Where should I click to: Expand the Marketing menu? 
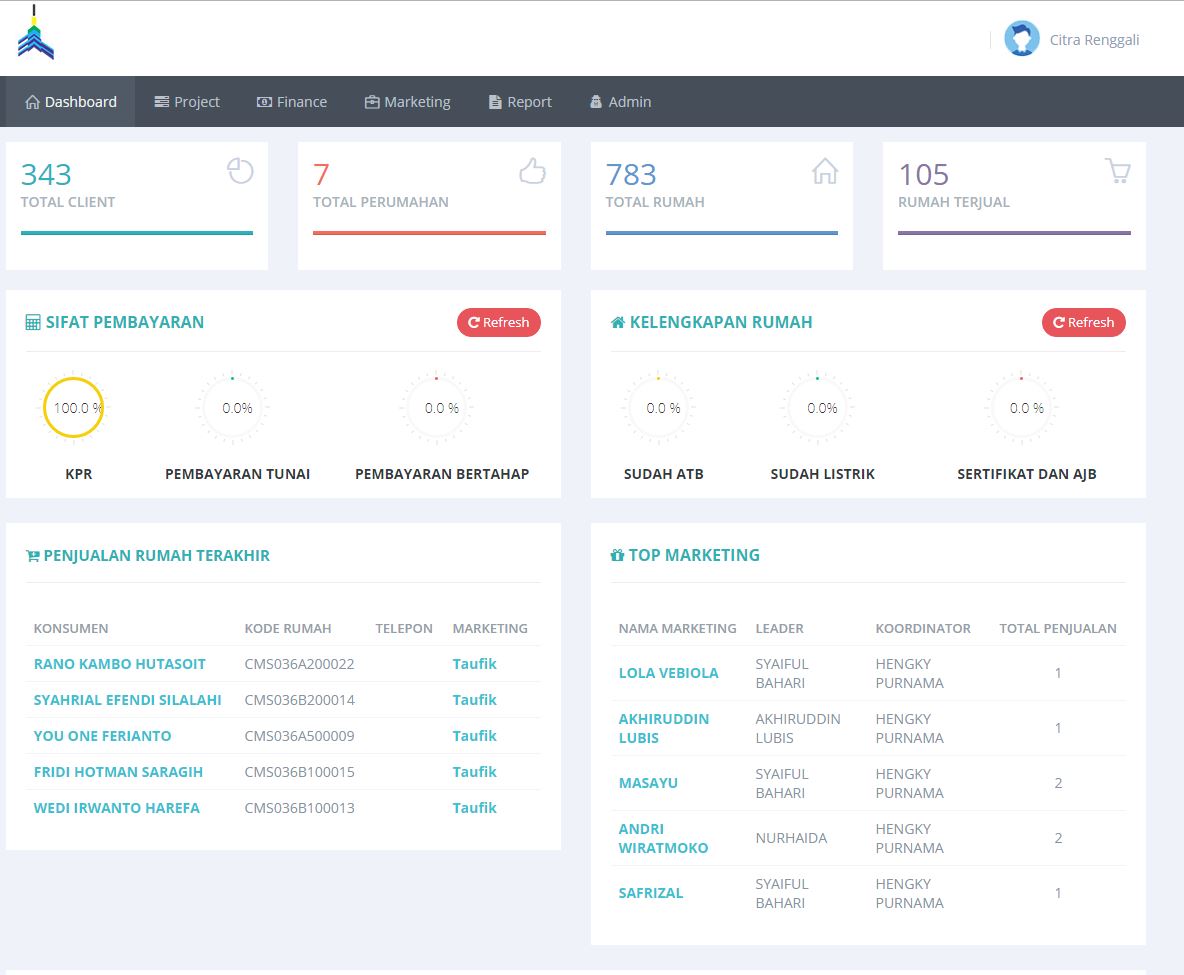(x=407, y=102)
